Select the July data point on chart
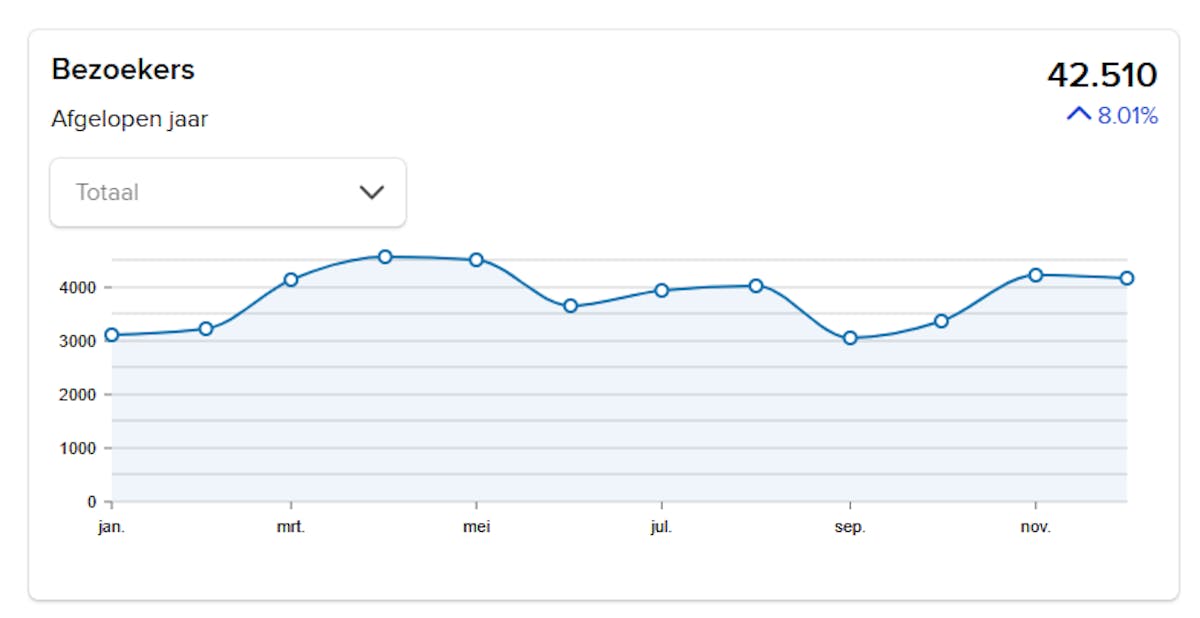The height and width of the screenshot is (618, 1200). pos(661,290)
